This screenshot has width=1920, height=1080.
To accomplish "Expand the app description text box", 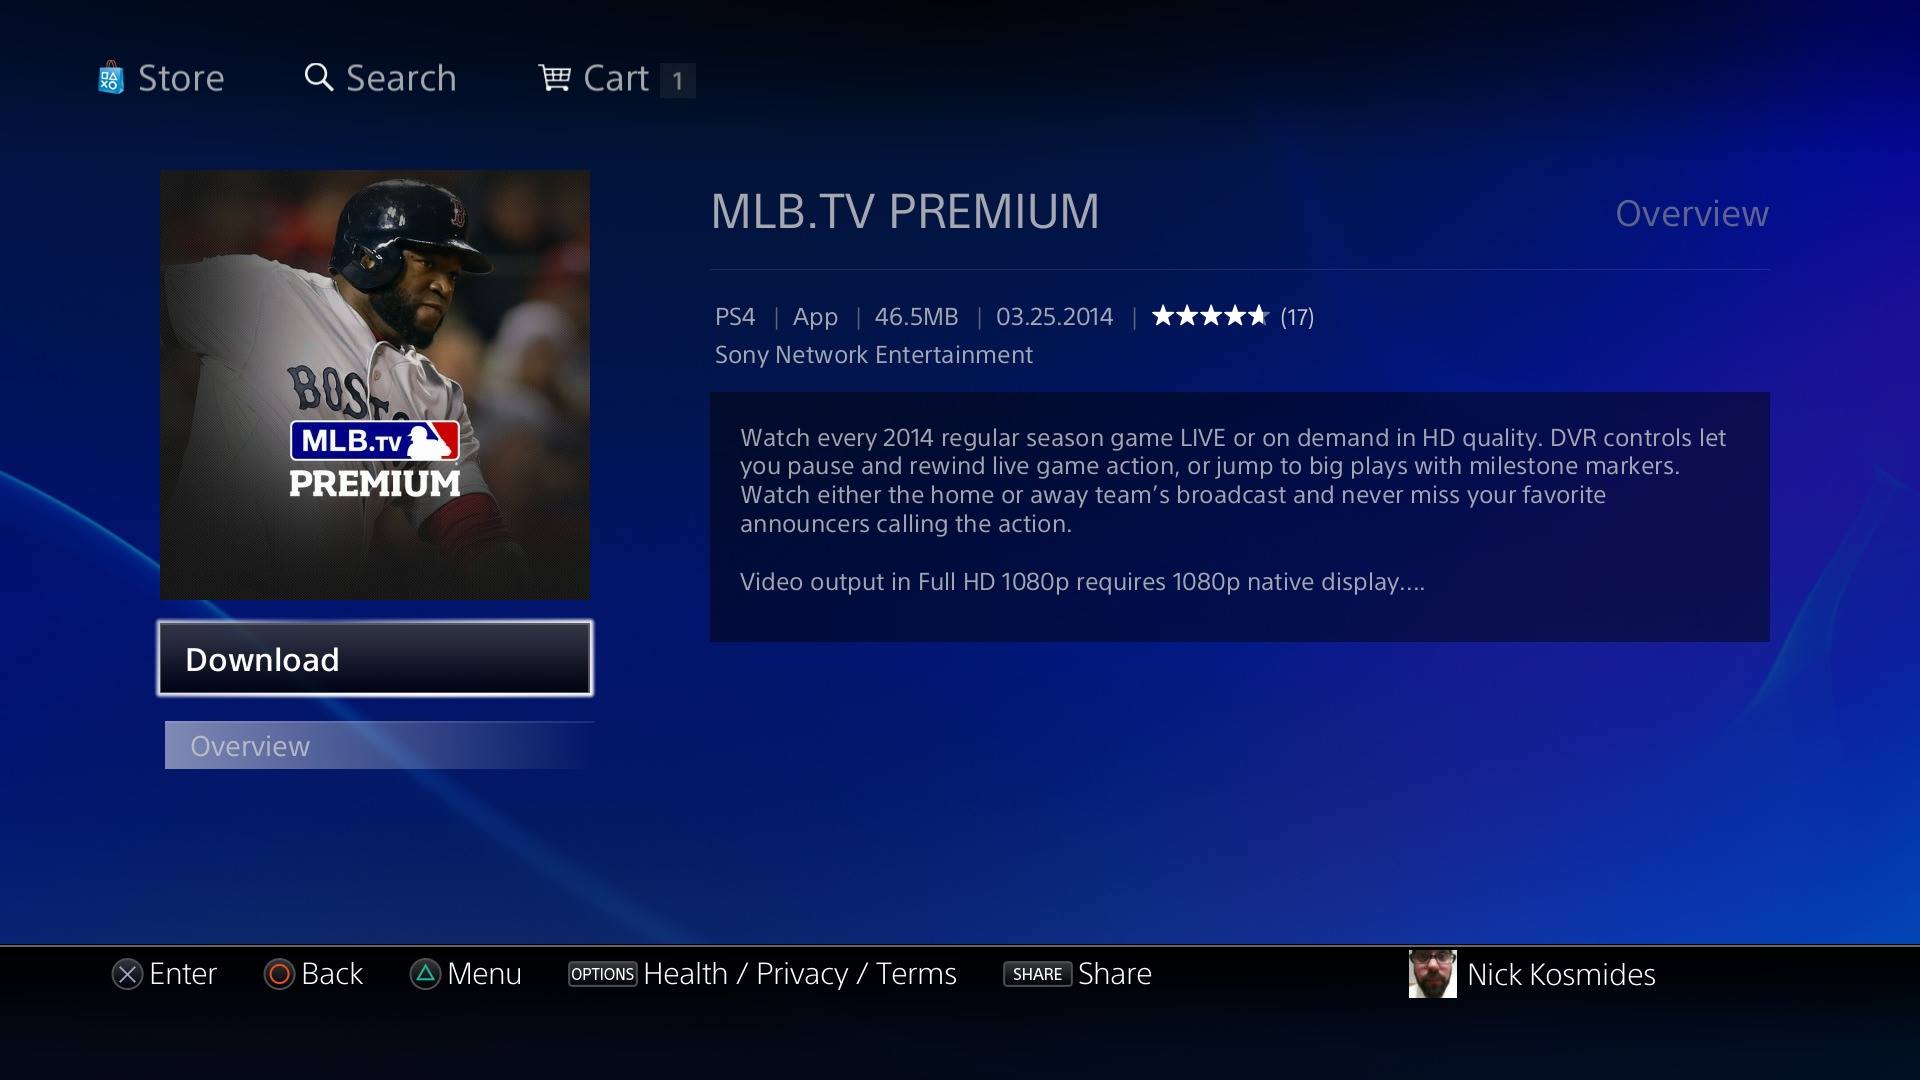I will pos(1240,517).
